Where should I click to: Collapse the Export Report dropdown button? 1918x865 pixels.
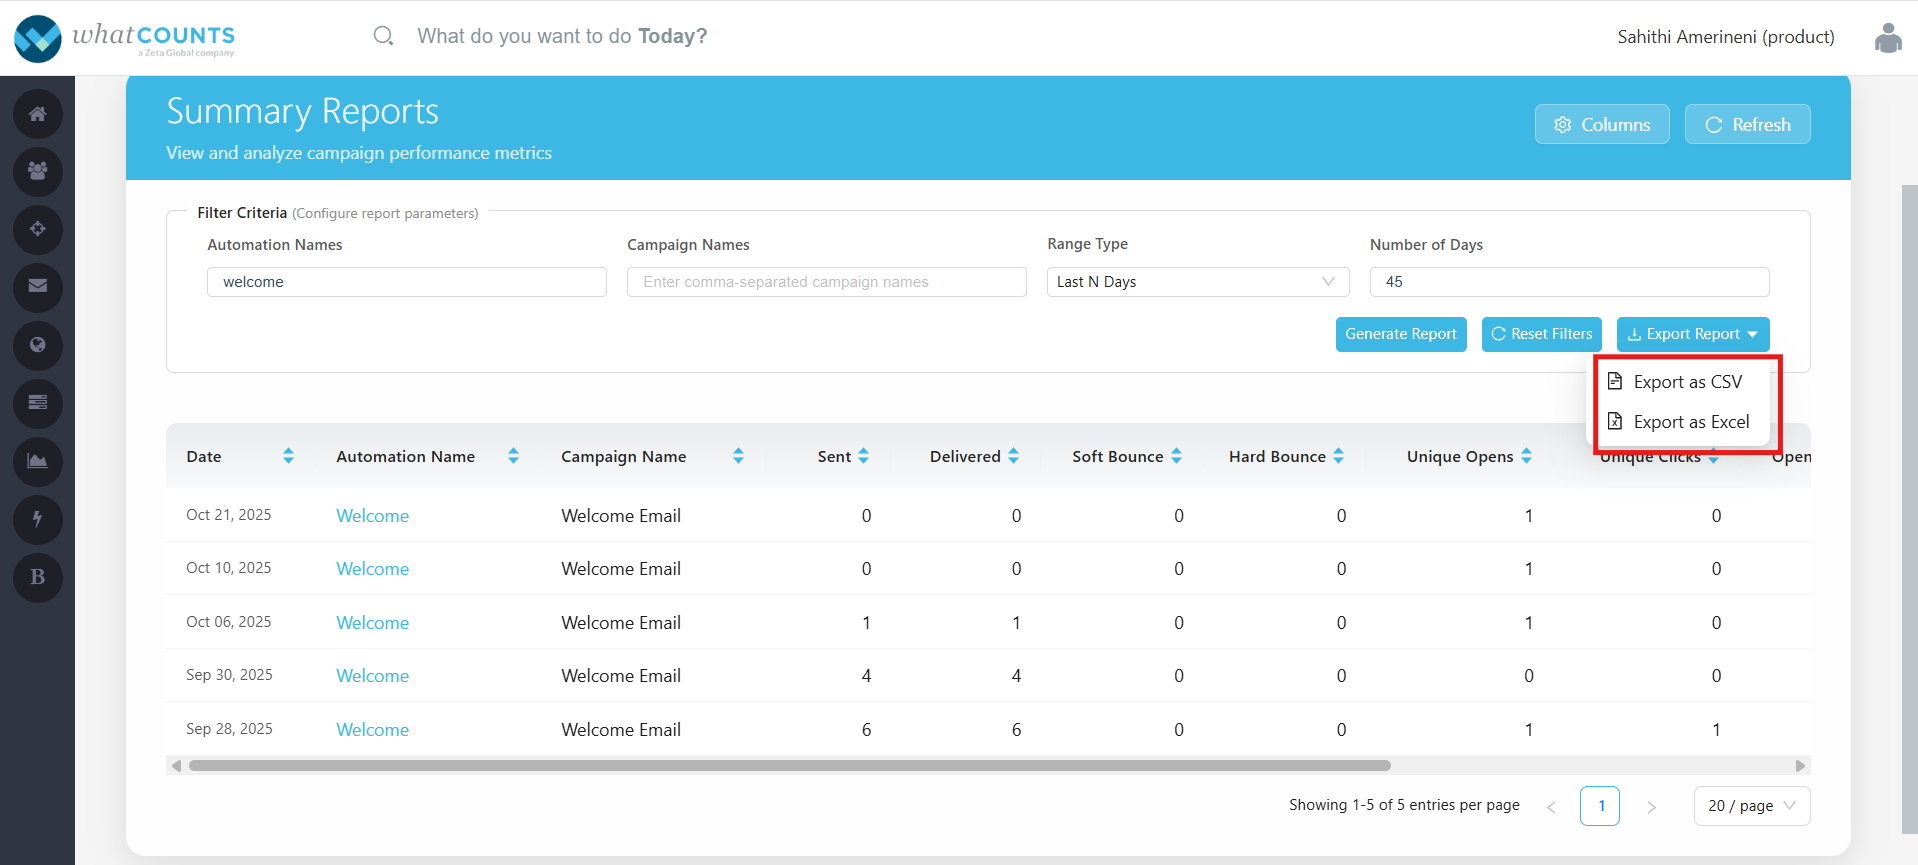point(1692,334)
